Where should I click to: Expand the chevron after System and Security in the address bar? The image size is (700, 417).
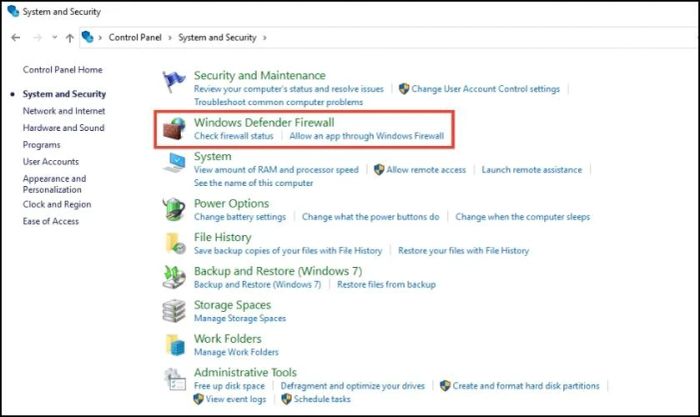click(265, 38)
